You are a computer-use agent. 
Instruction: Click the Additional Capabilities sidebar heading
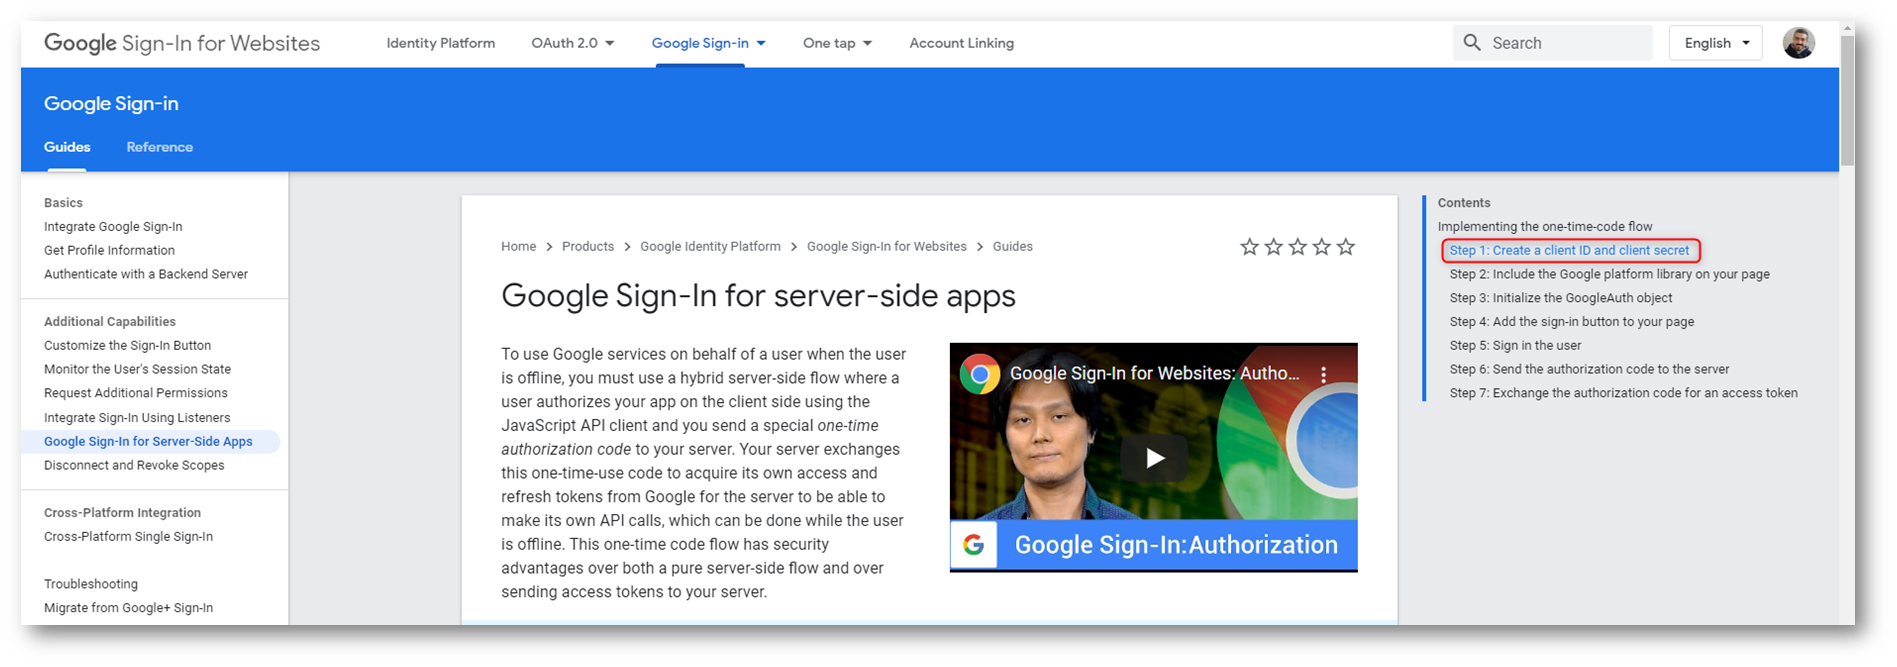[x=110, y=322]
